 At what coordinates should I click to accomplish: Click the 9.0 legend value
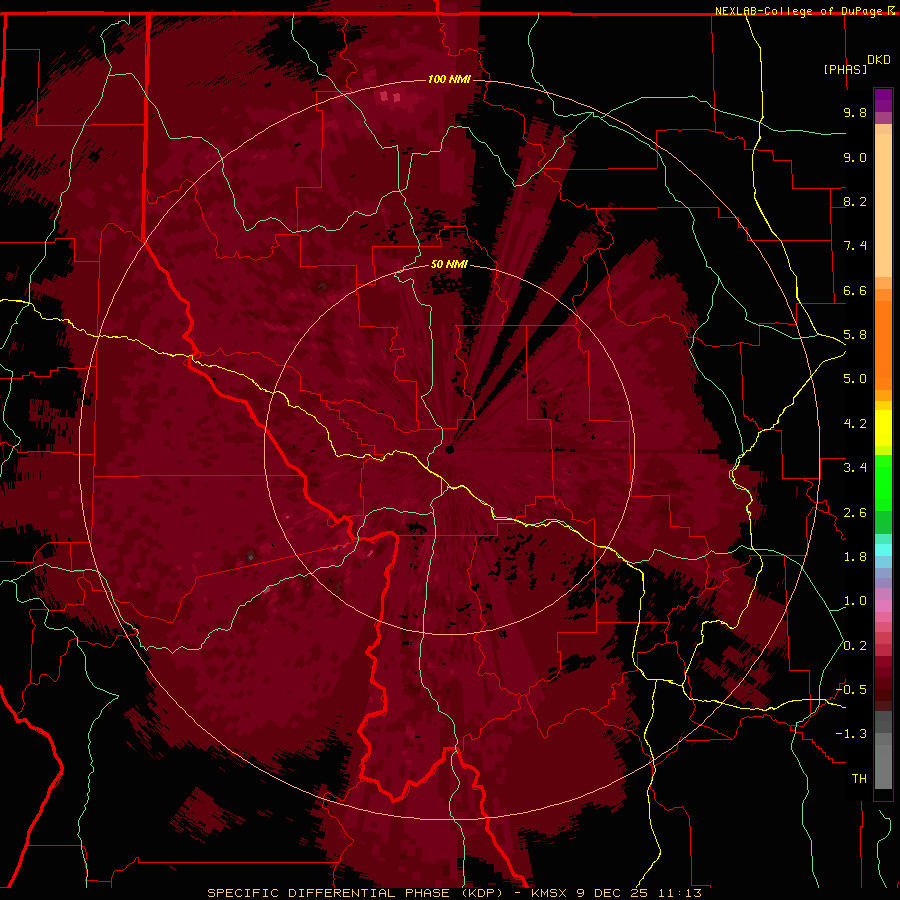coord(855,157)
